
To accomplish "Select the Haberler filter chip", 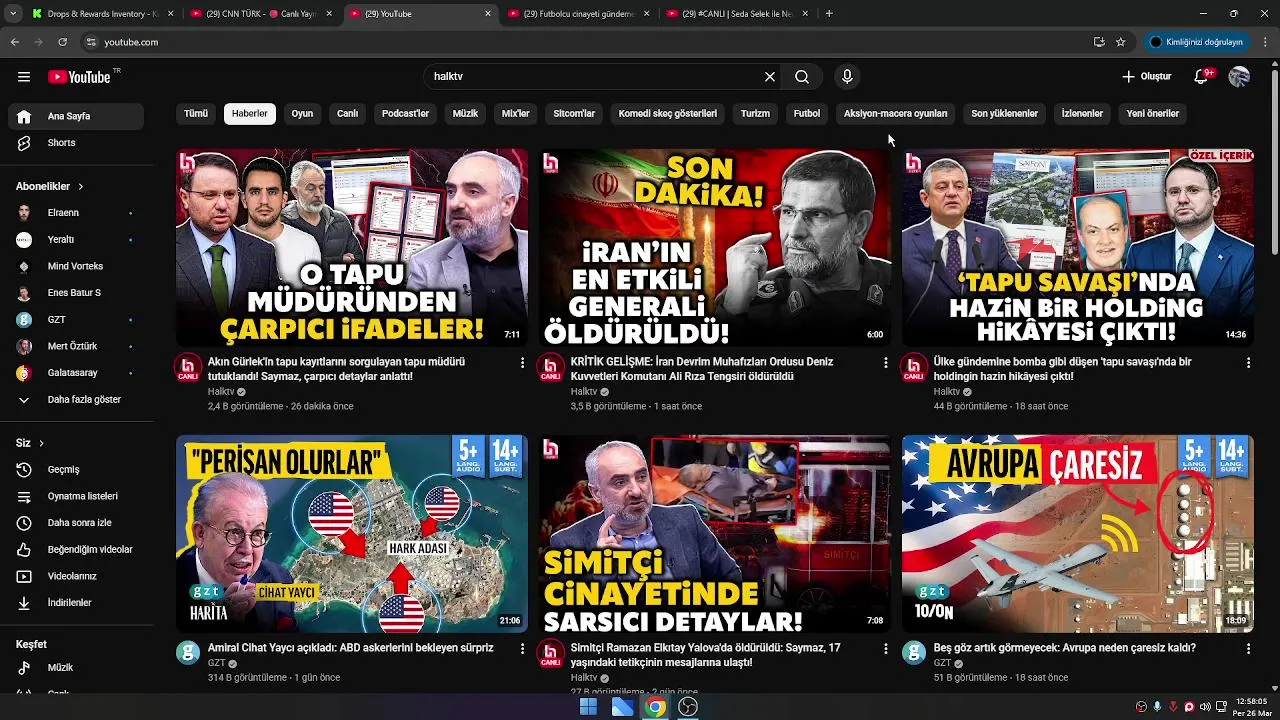I will click(250, 114).
